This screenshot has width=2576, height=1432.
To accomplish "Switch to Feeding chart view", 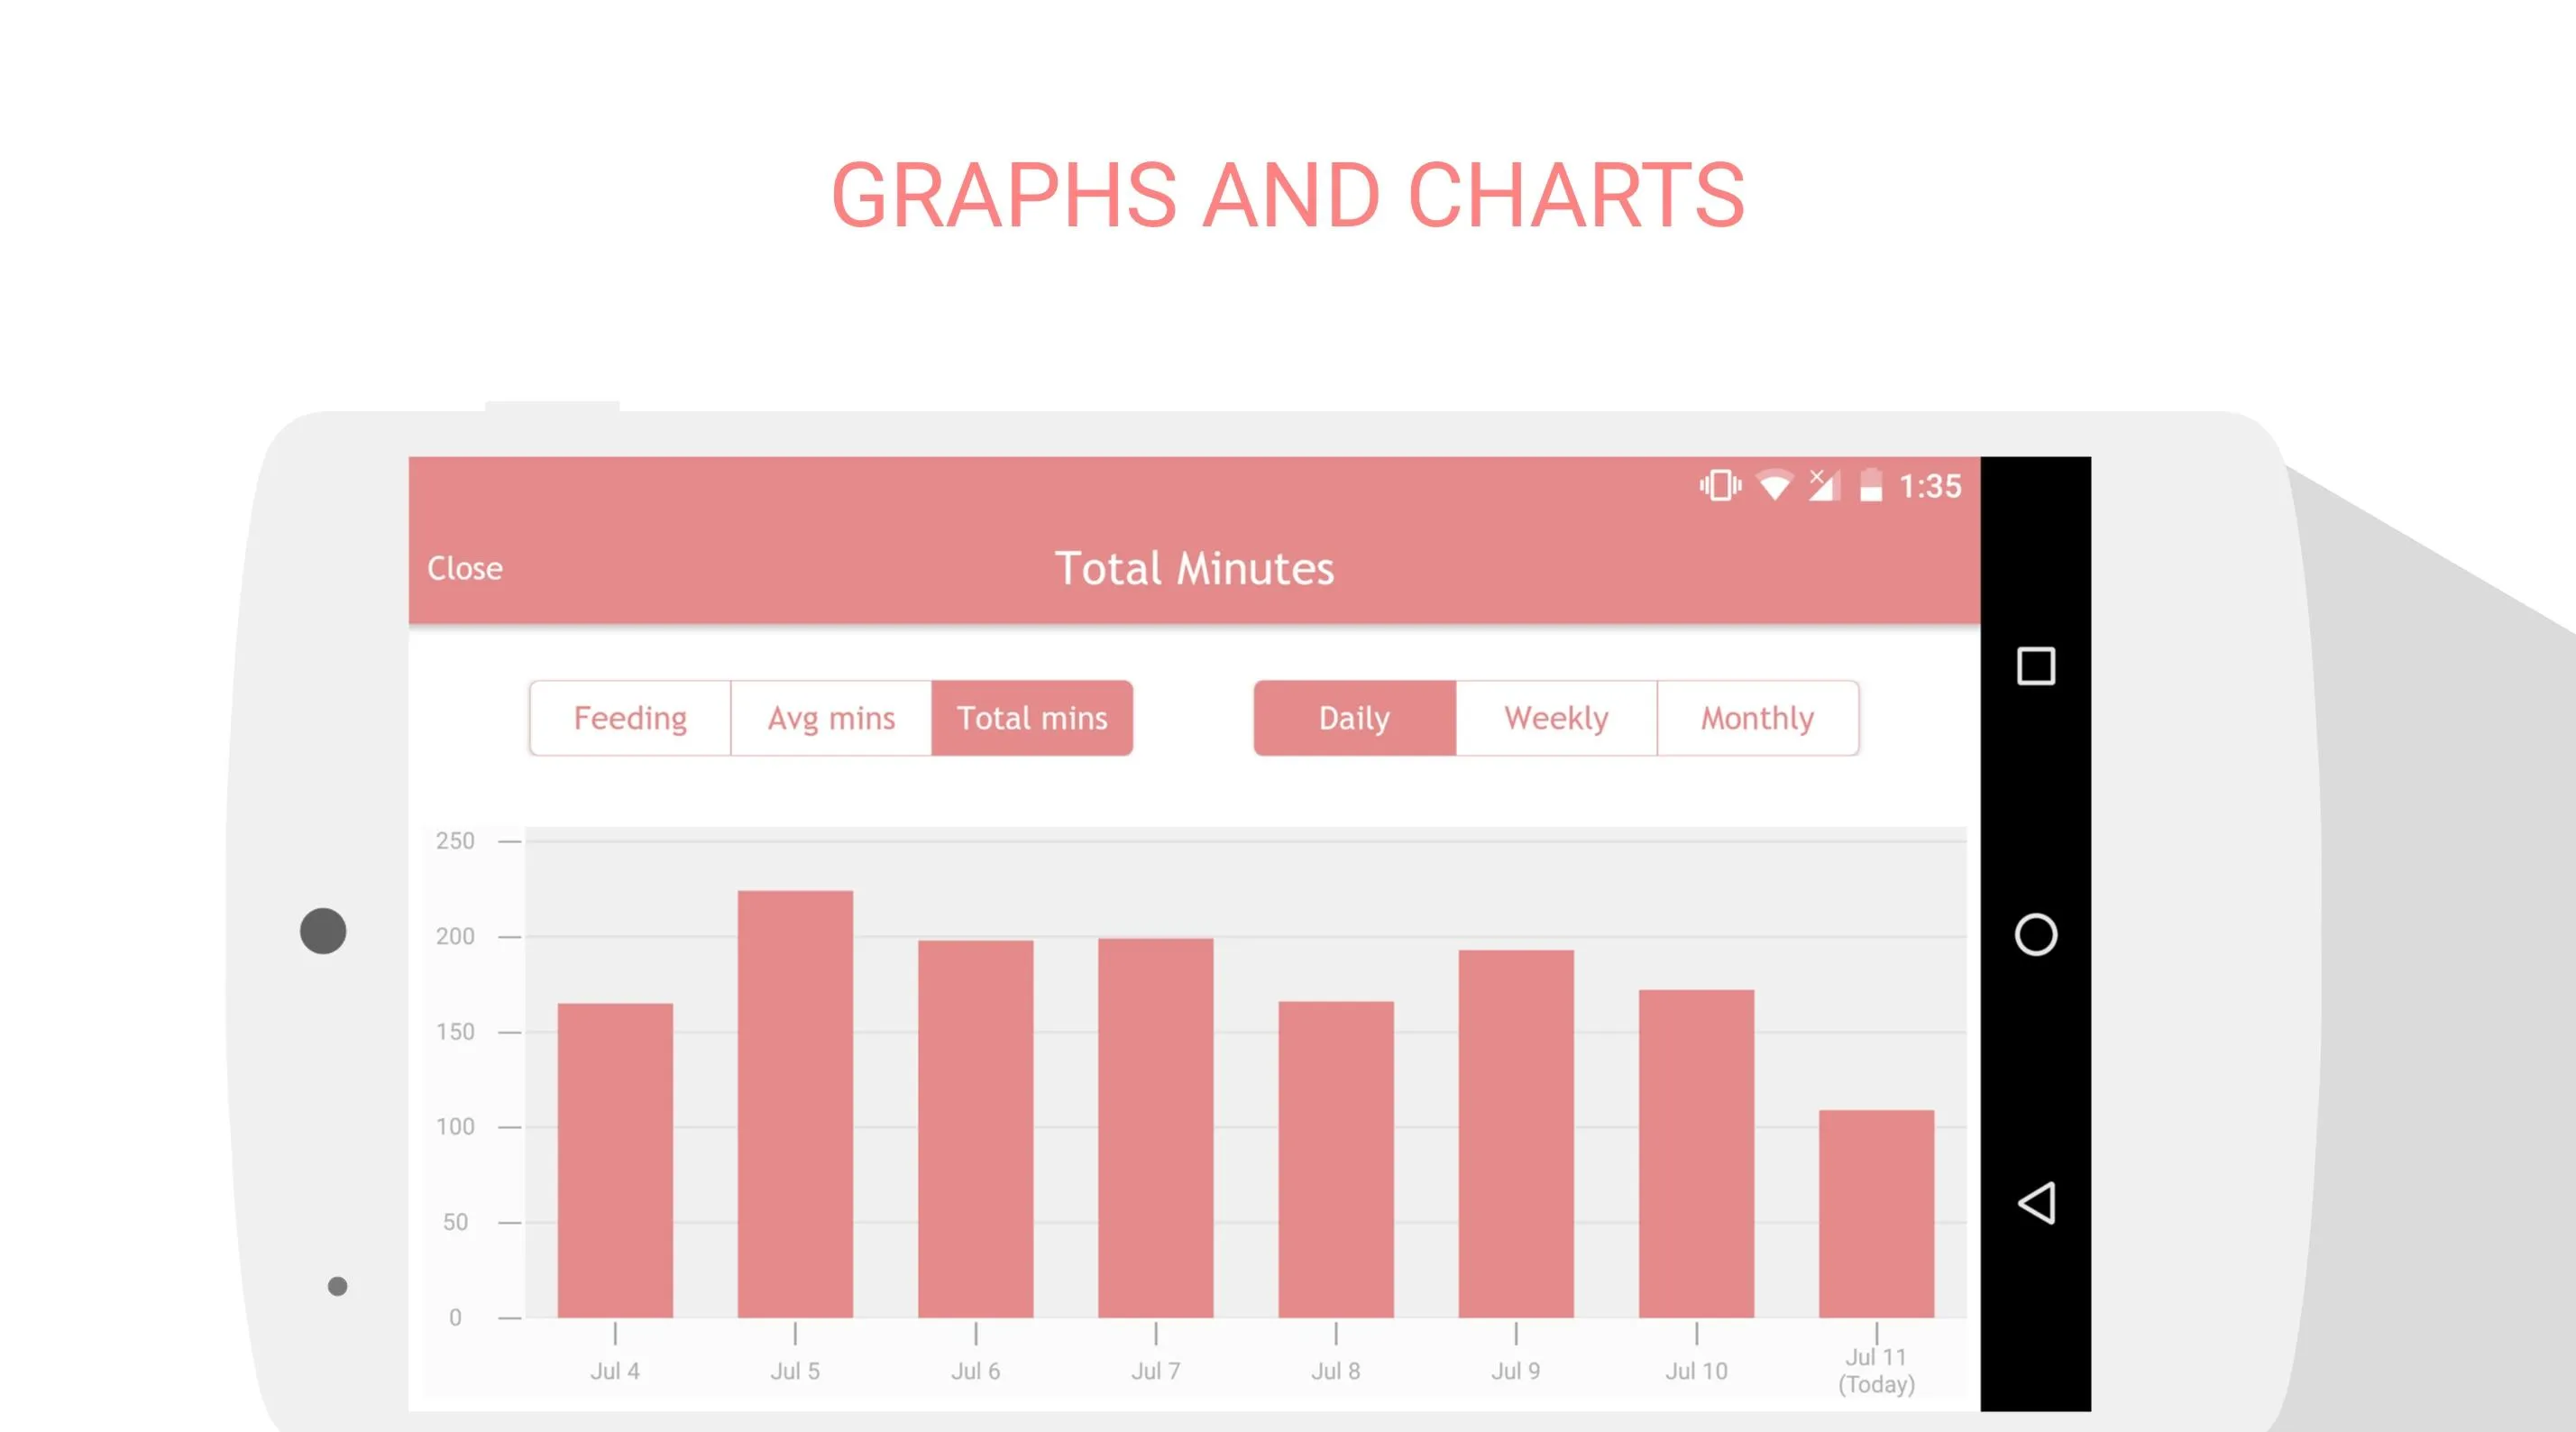I will [629, 716].
